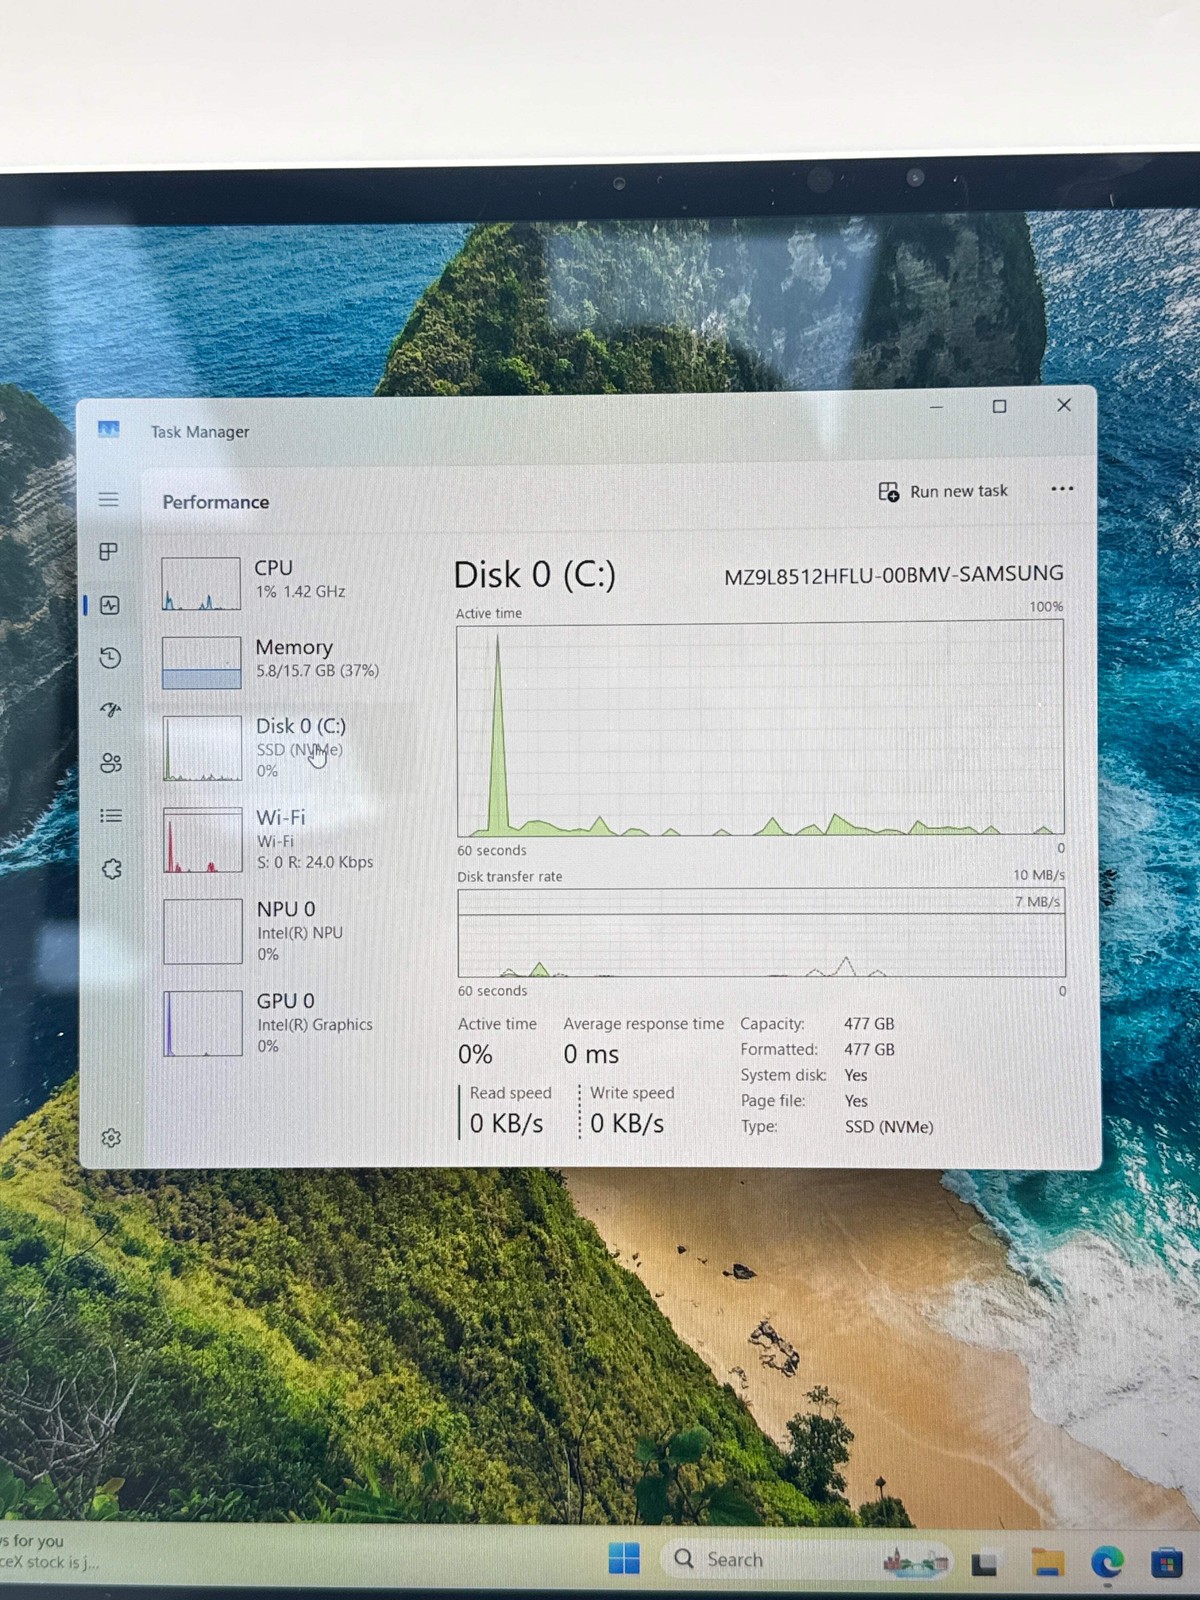Open the Services page puzzle icon
The image size is (1200, 1600).
pyautogui.click(x=112, y=869)
